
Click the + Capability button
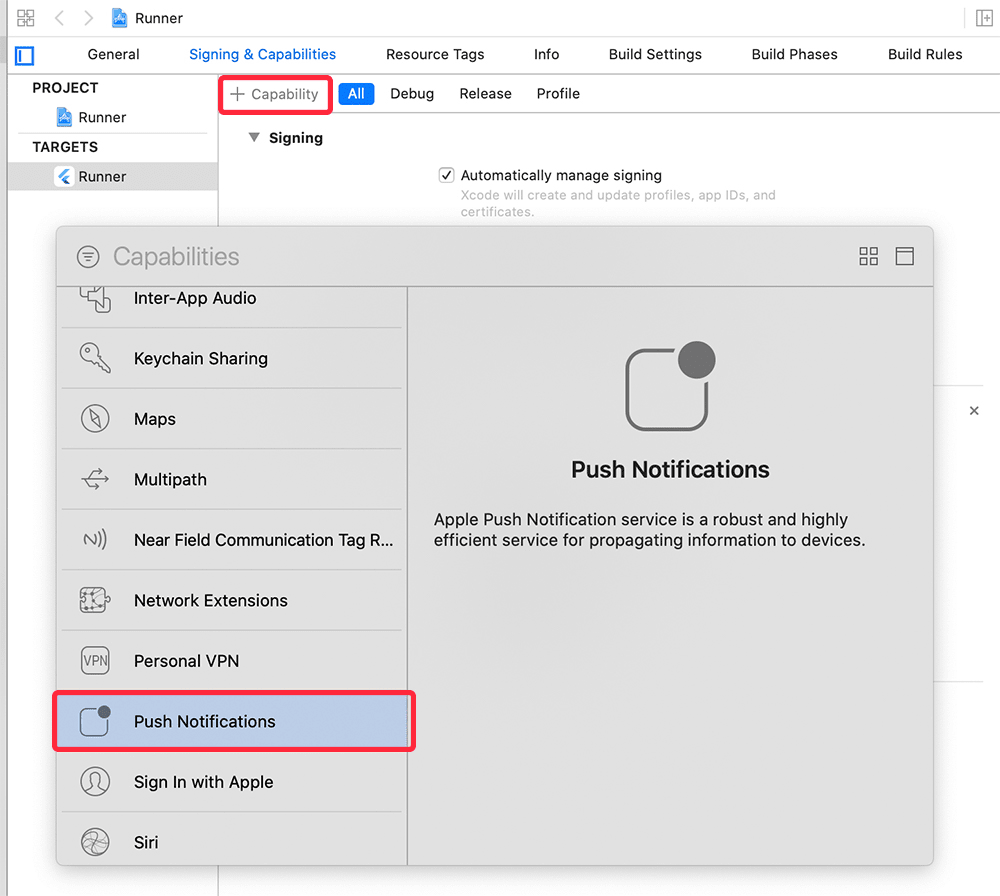275,94
